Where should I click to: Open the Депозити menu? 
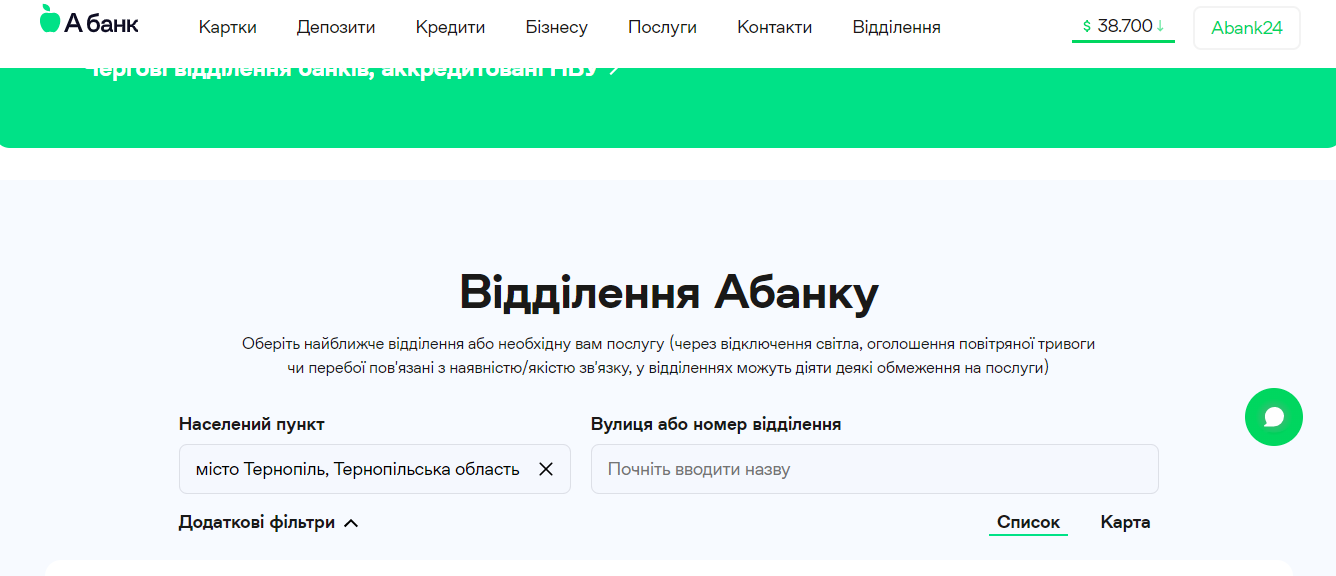point(336,27)
